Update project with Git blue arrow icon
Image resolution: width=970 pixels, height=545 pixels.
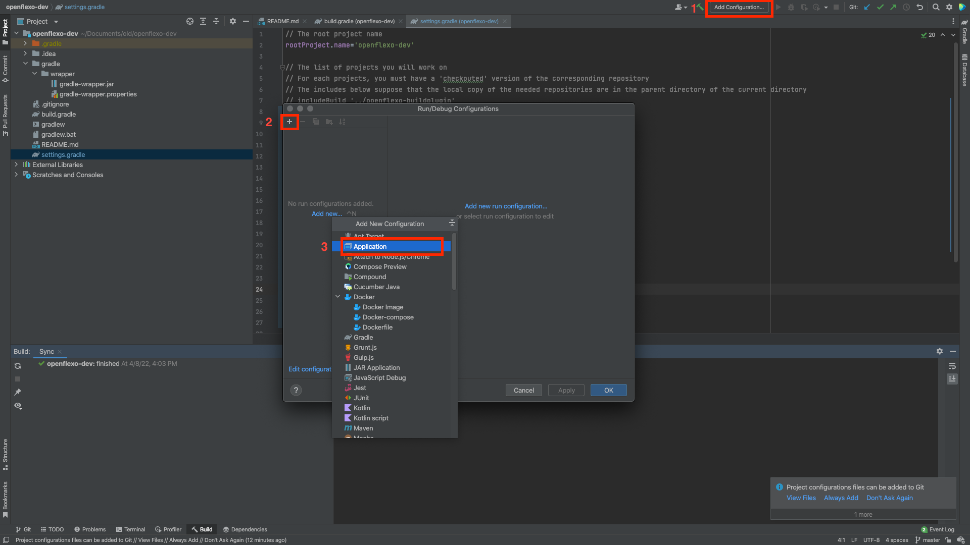click(x=867, y=7)
